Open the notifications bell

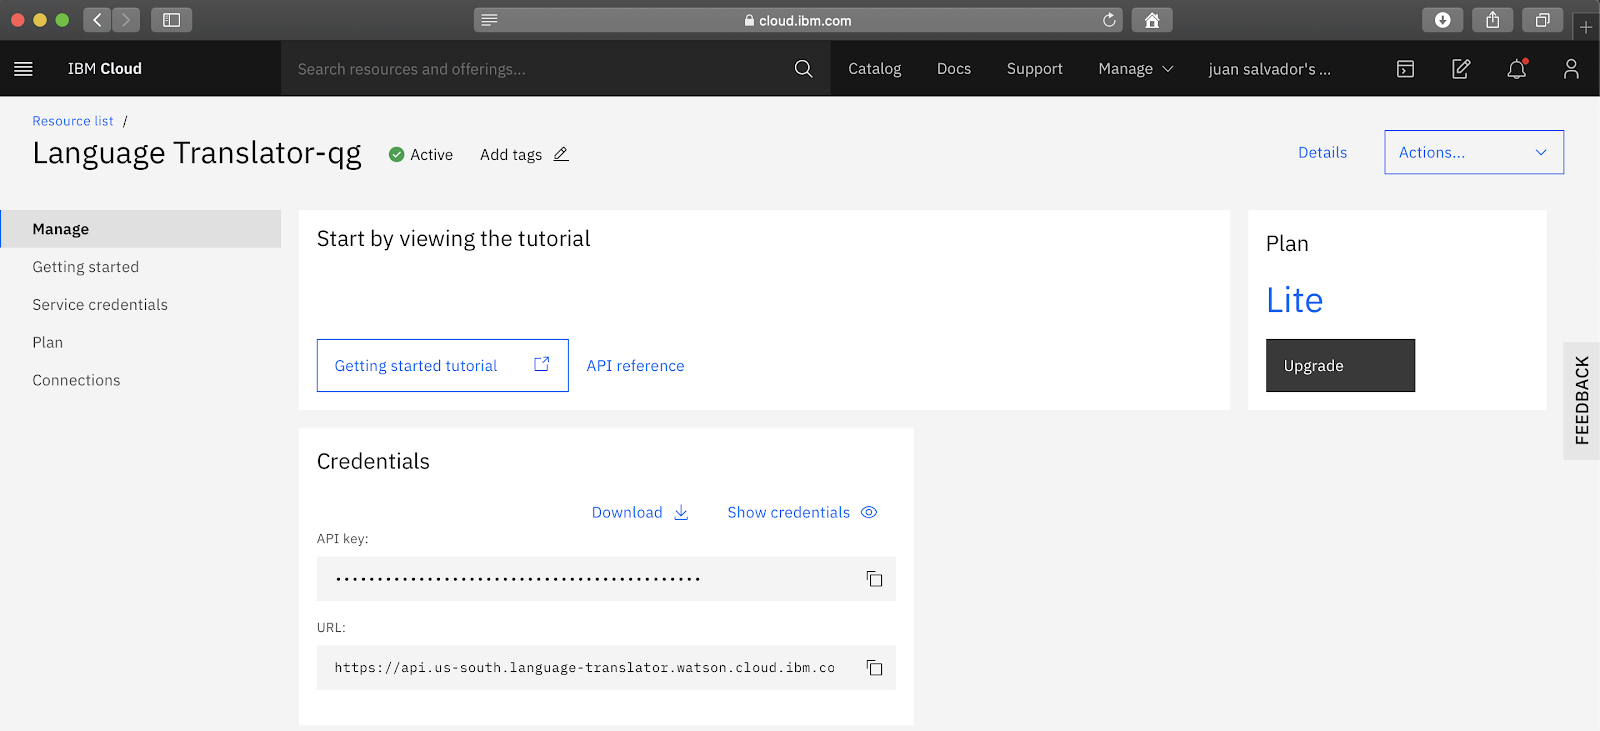tap(1517, 68)
